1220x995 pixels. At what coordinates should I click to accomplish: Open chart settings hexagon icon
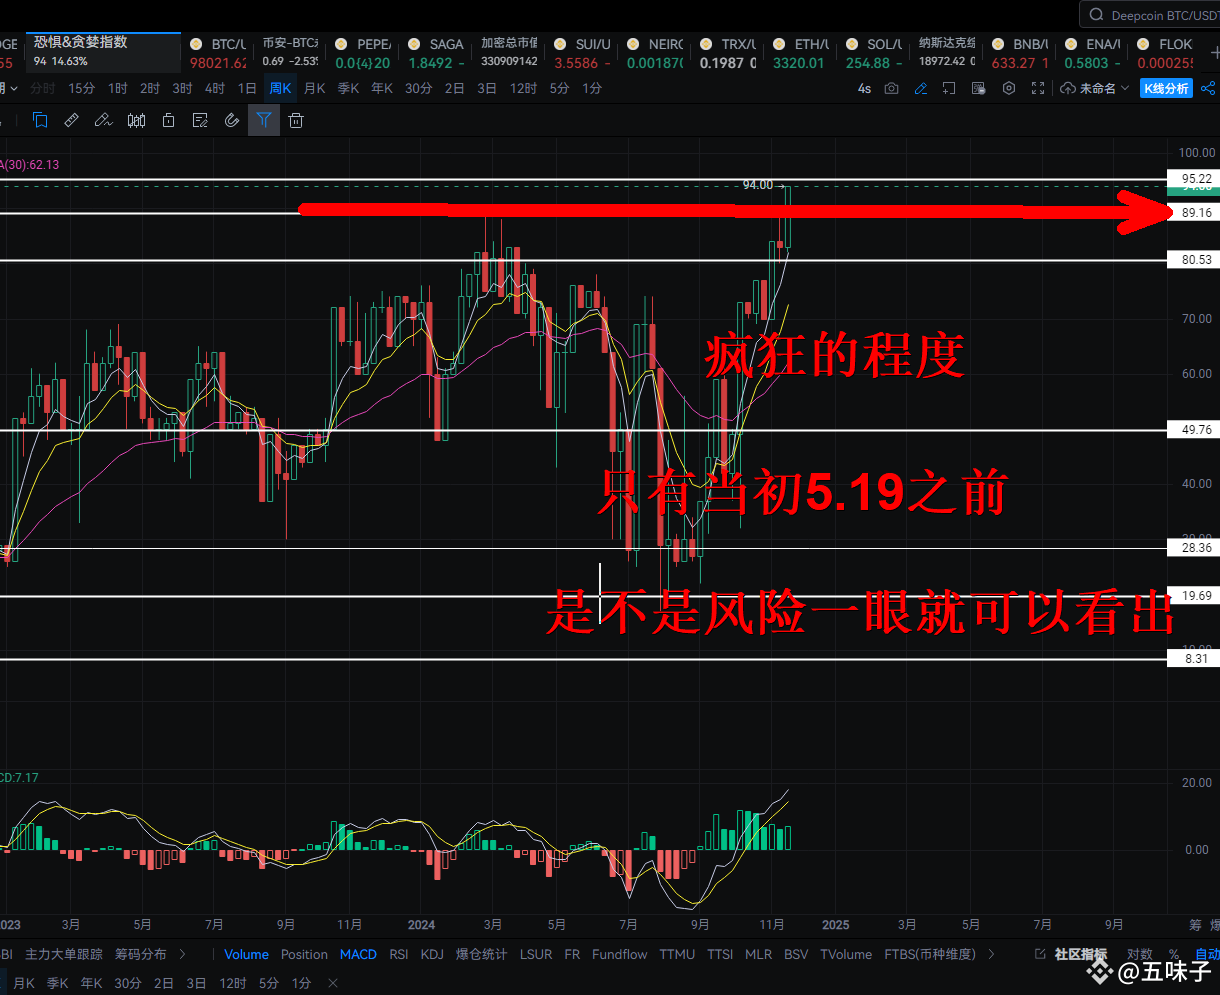coord(1009,88)
